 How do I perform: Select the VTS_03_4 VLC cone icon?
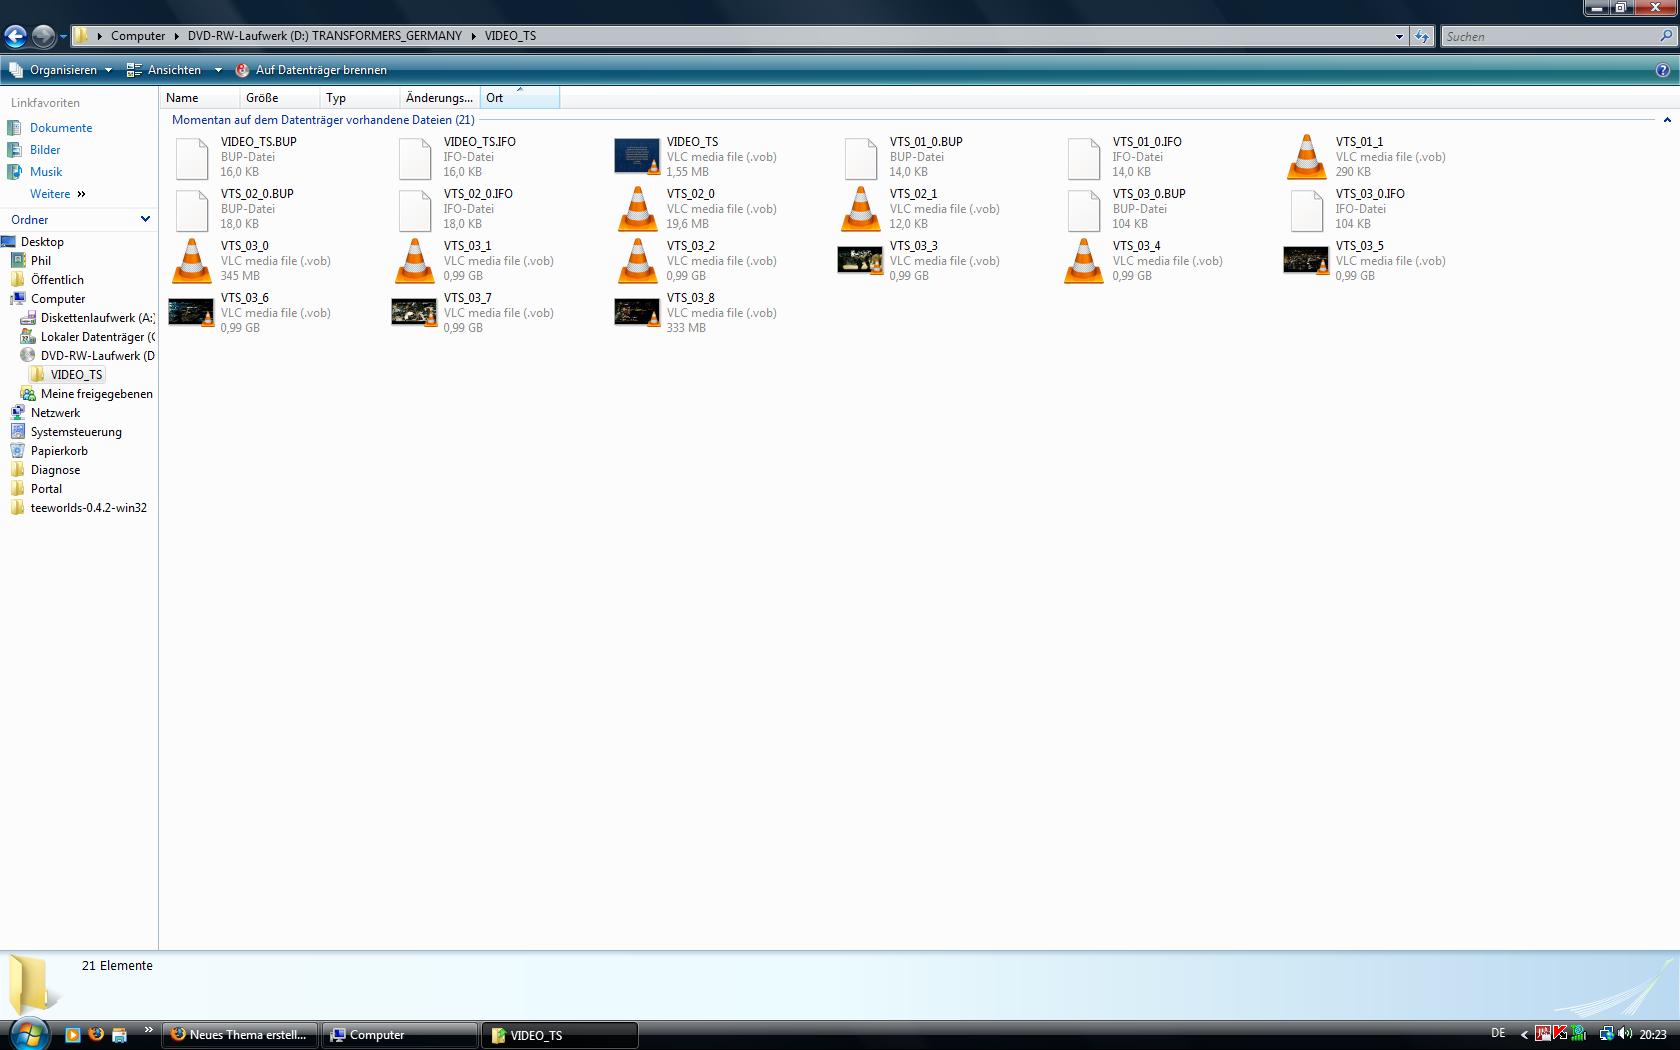tap(1083, 261)
